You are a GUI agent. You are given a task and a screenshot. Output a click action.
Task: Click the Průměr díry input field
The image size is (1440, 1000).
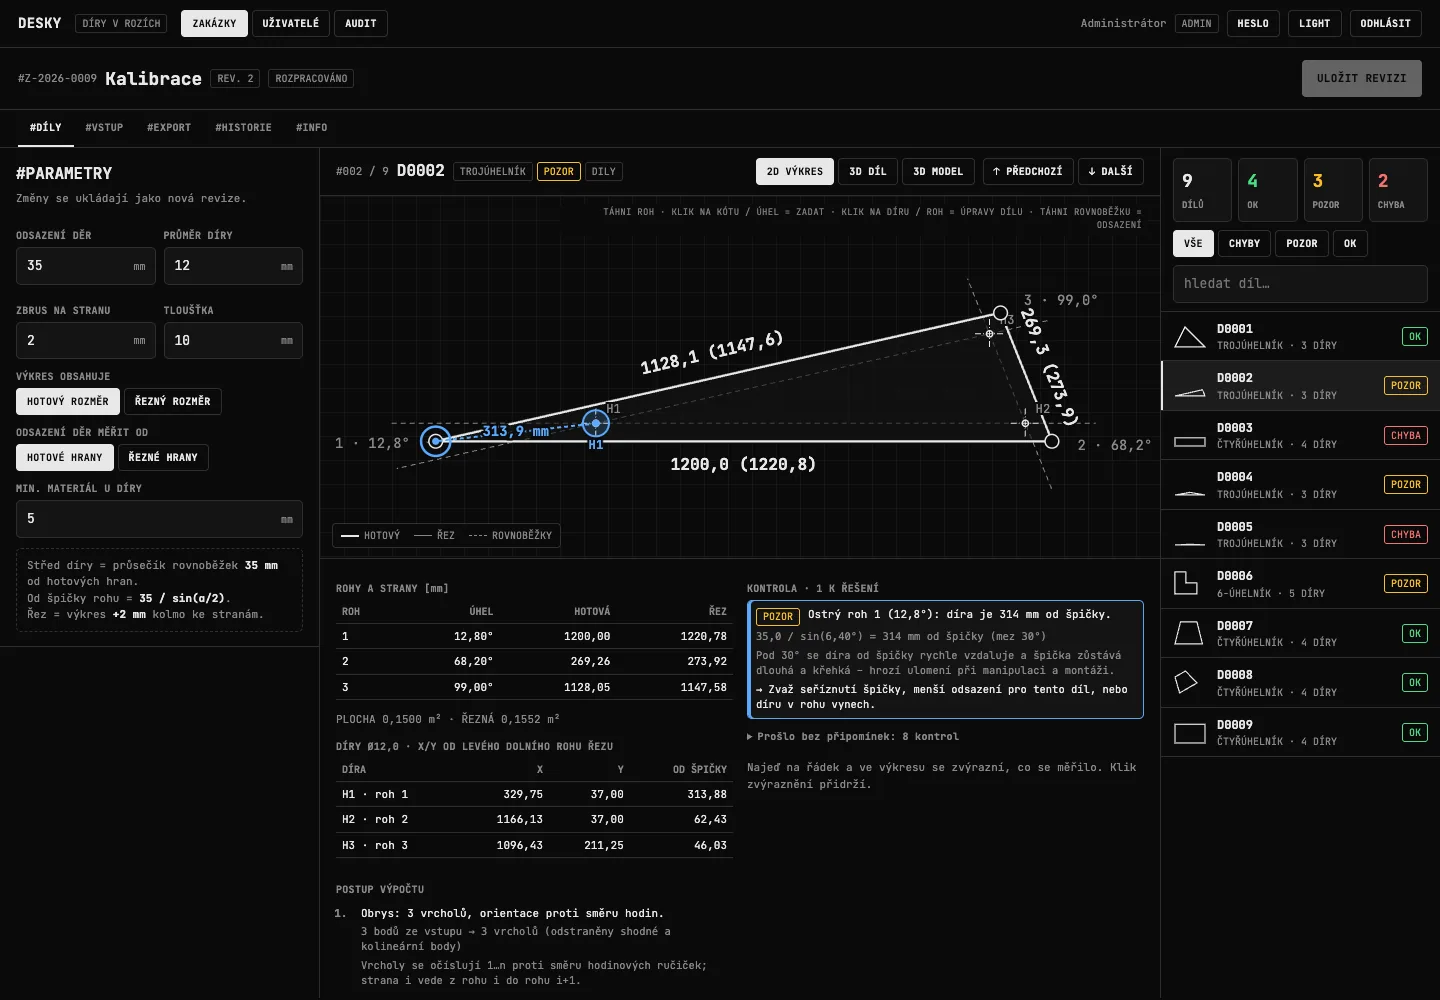tap(233, 266)
